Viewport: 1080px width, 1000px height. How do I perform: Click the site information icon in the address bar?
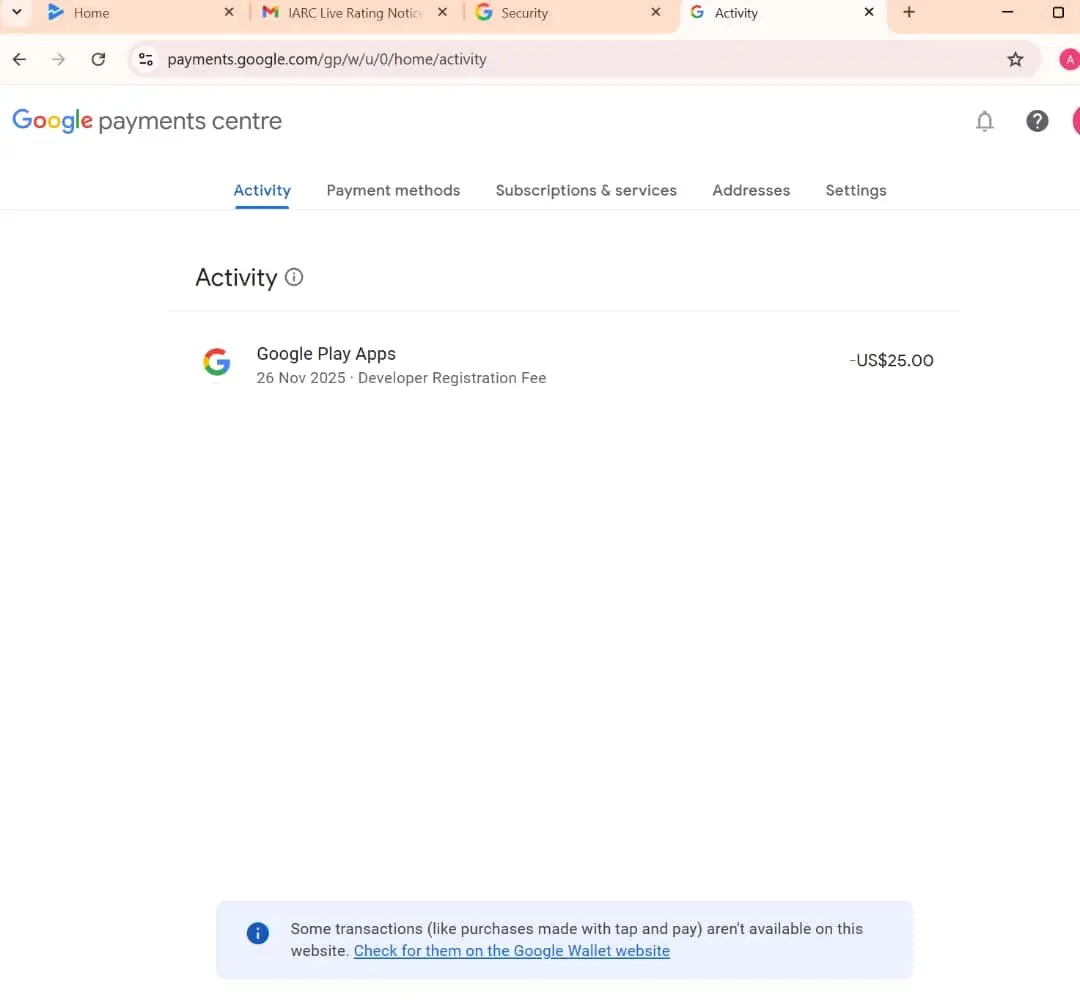146,59
